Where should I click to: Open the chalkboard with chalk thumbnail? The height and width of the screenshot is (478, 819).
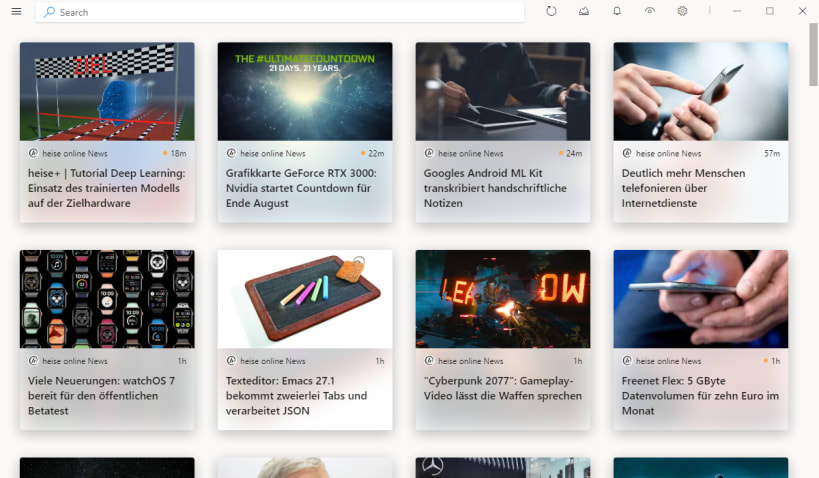coord(305,299)
